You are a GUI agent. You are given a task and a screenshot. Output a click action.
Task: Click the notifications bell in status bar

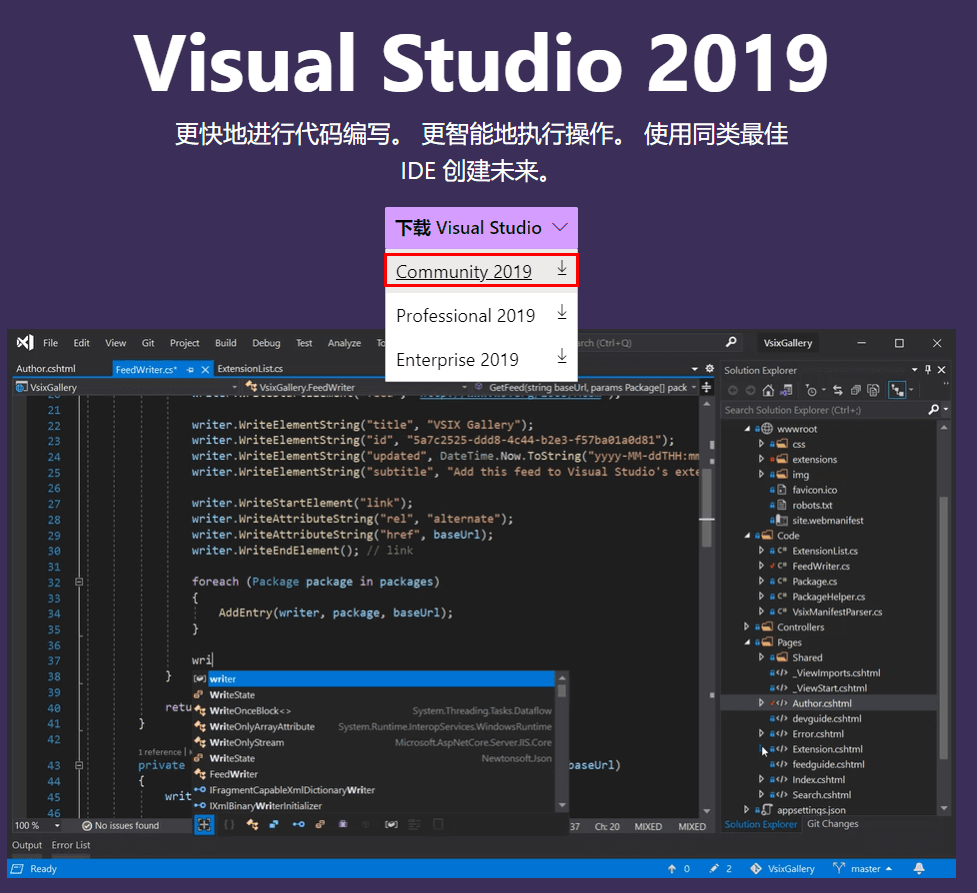click(x=919, y=869)
